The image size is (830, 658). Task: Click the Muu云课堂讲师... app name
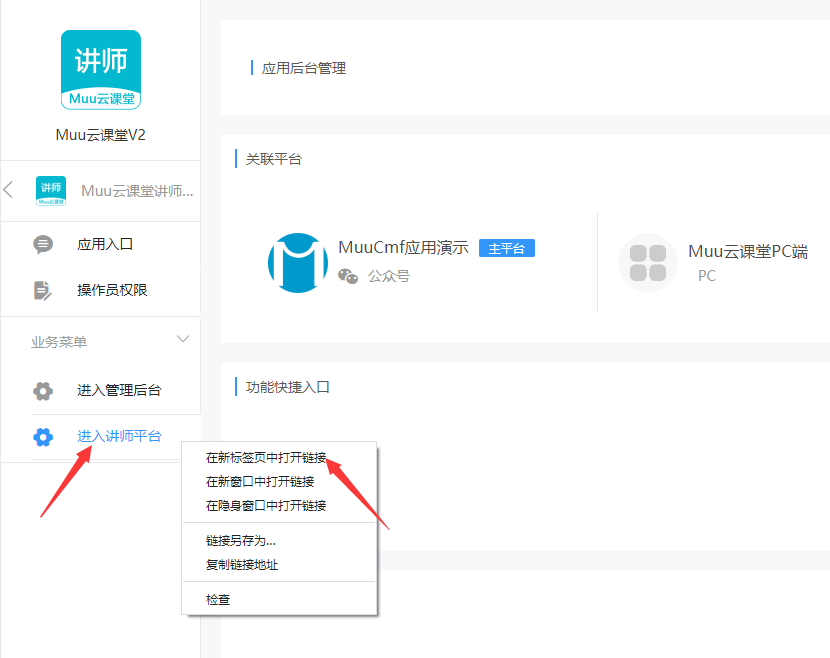tap(137, 191)
